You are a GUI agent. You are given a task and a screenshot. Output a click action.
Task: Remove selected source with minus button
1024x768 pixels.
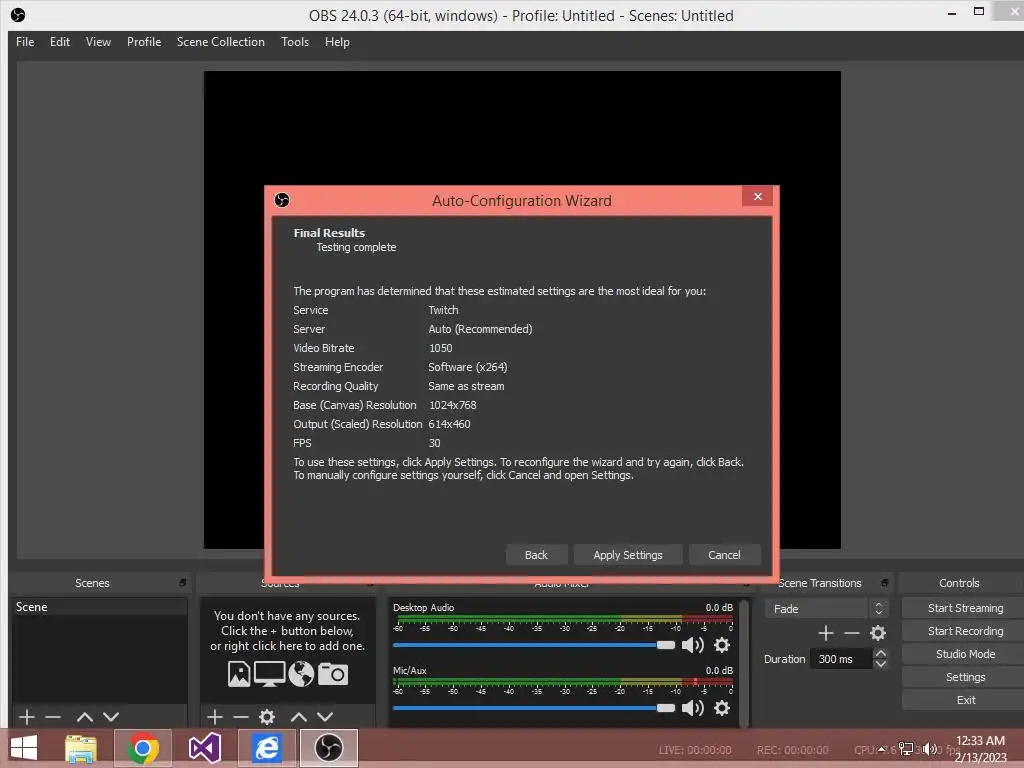click(241, 717)
